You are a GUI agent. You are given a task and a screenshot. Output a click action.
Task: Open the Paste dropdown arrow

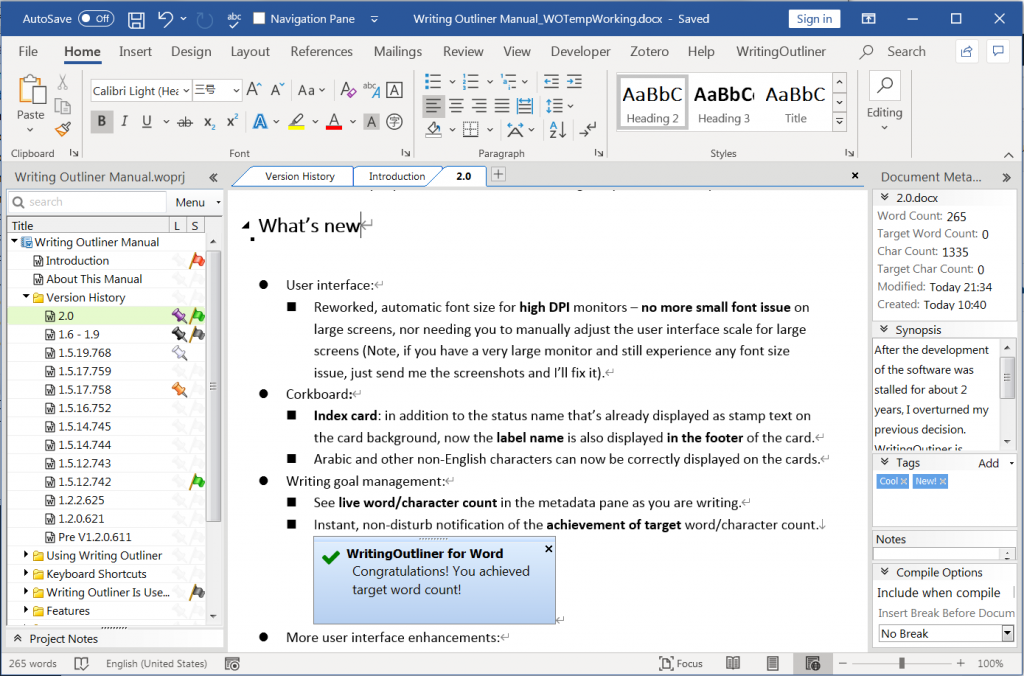click(x=30, y=129)
